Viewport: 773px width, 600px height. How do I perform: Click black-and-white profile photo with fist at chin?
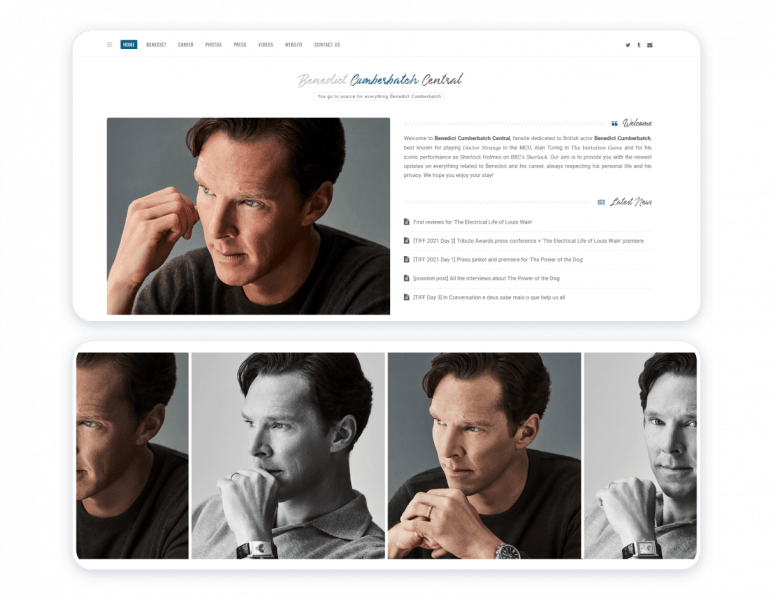tap(288, 456)
